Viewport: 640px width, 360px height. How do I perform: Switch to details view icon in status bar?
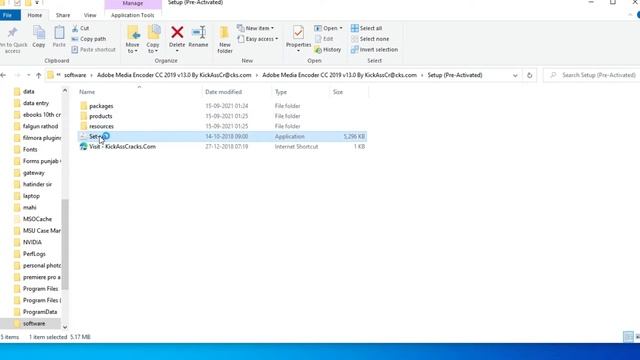coord(628,337)
